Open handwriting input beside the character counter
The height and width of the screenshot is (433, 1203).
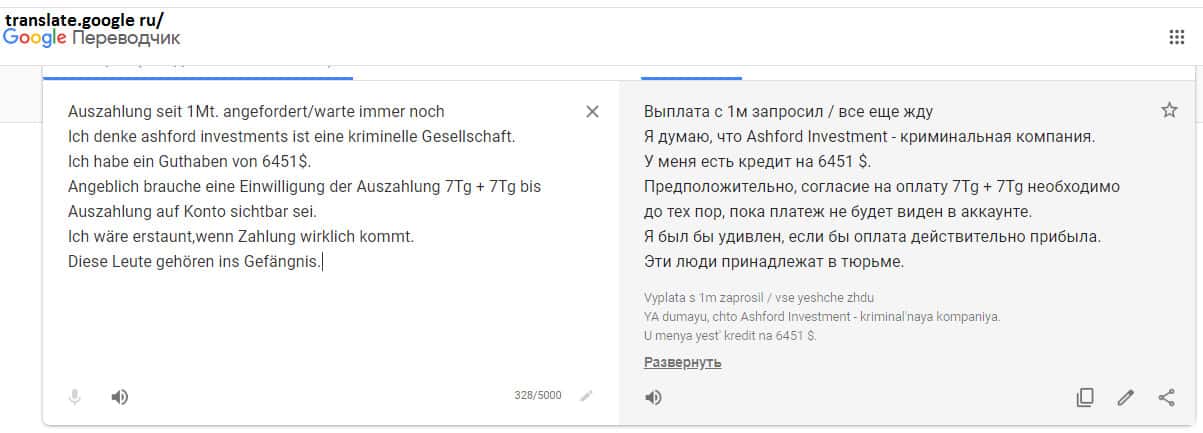coord(586,396)
